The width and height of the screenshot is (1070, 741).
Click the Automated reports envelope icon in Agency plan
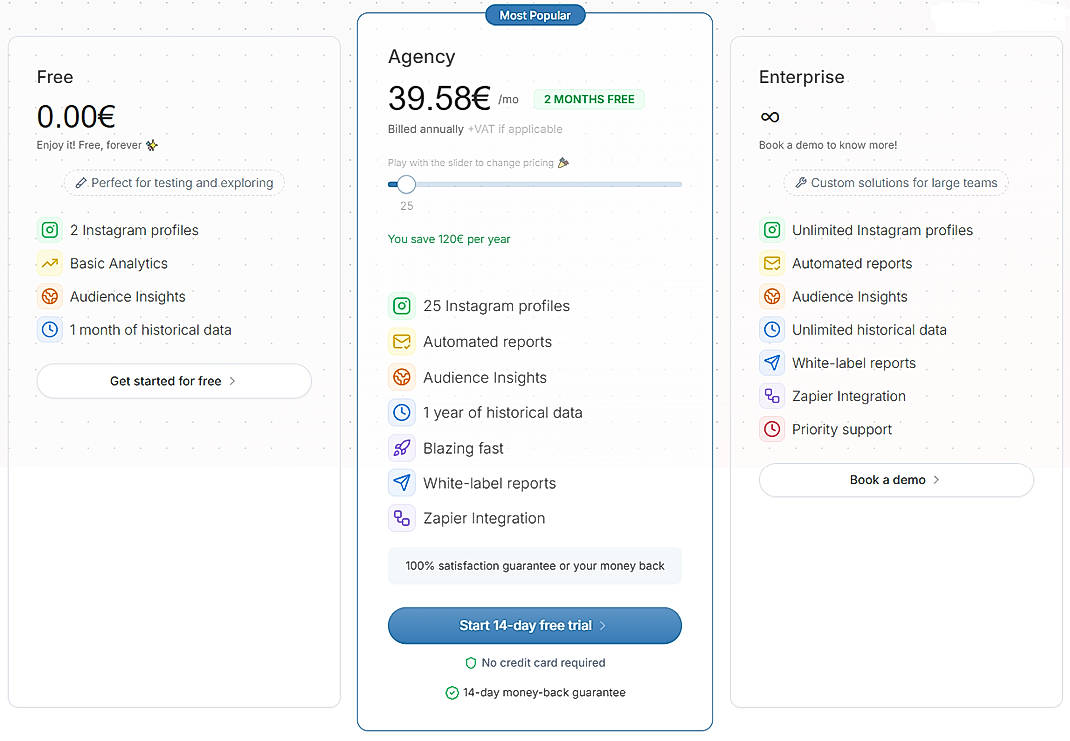coord(402,342)
